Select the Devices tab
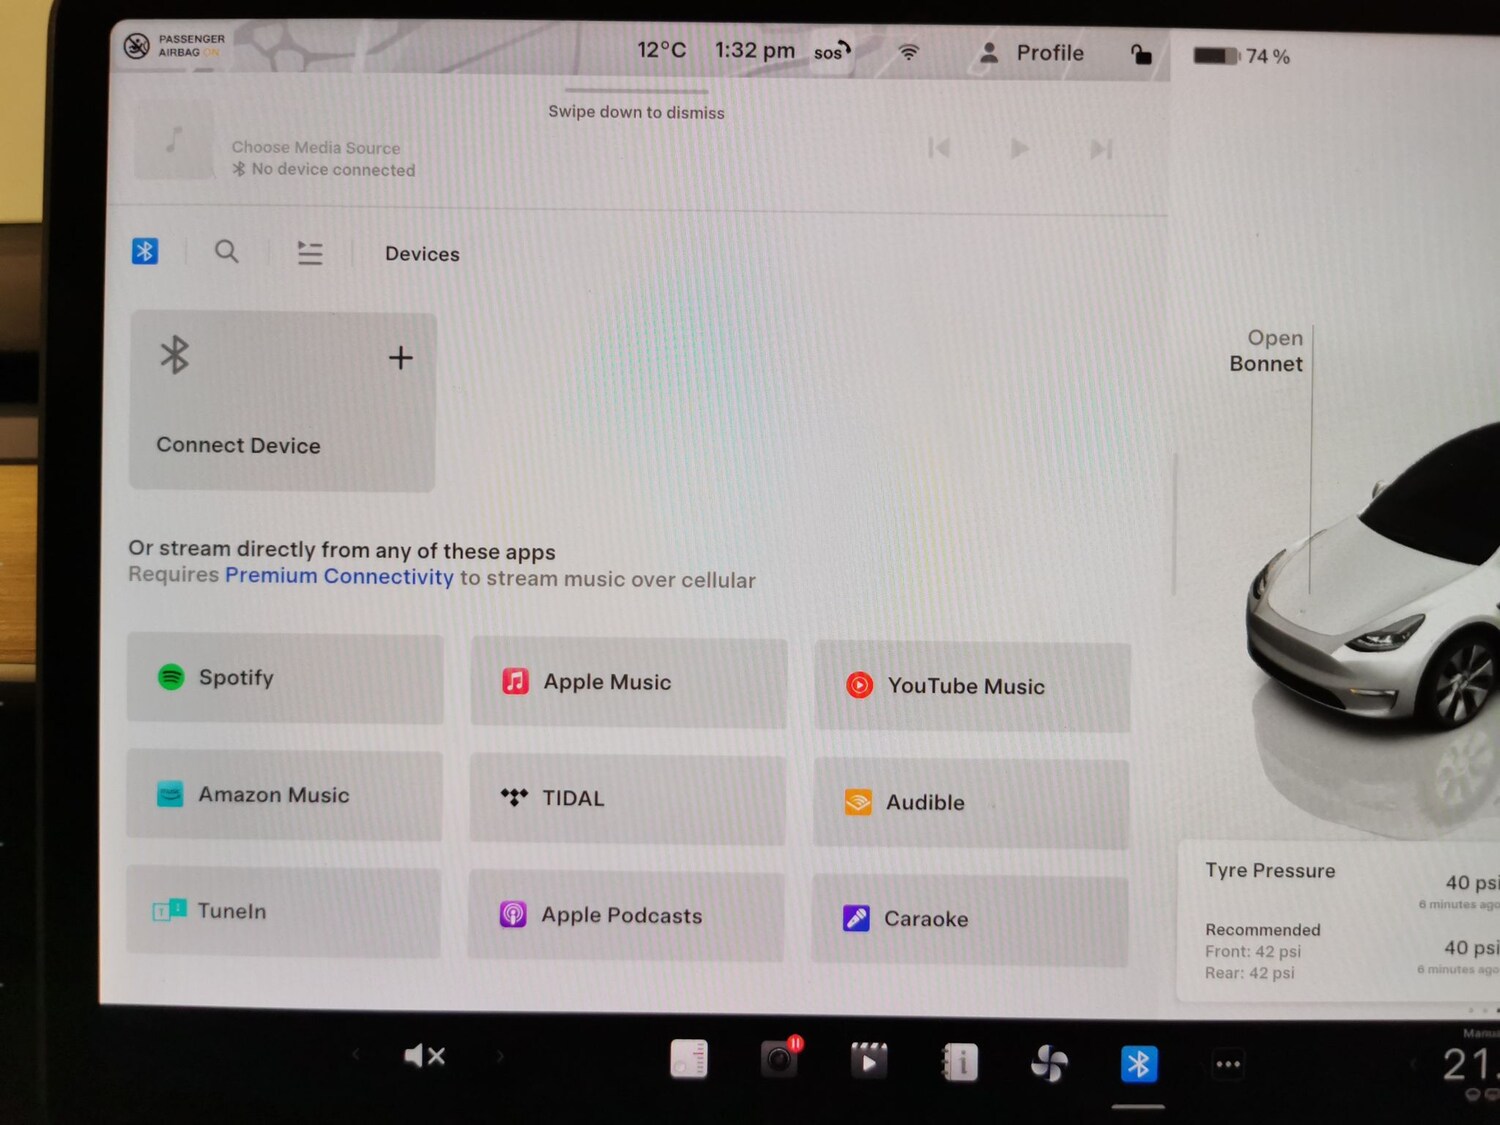The height and width of the screenshot is (1125, 1500). click(421, 253)
